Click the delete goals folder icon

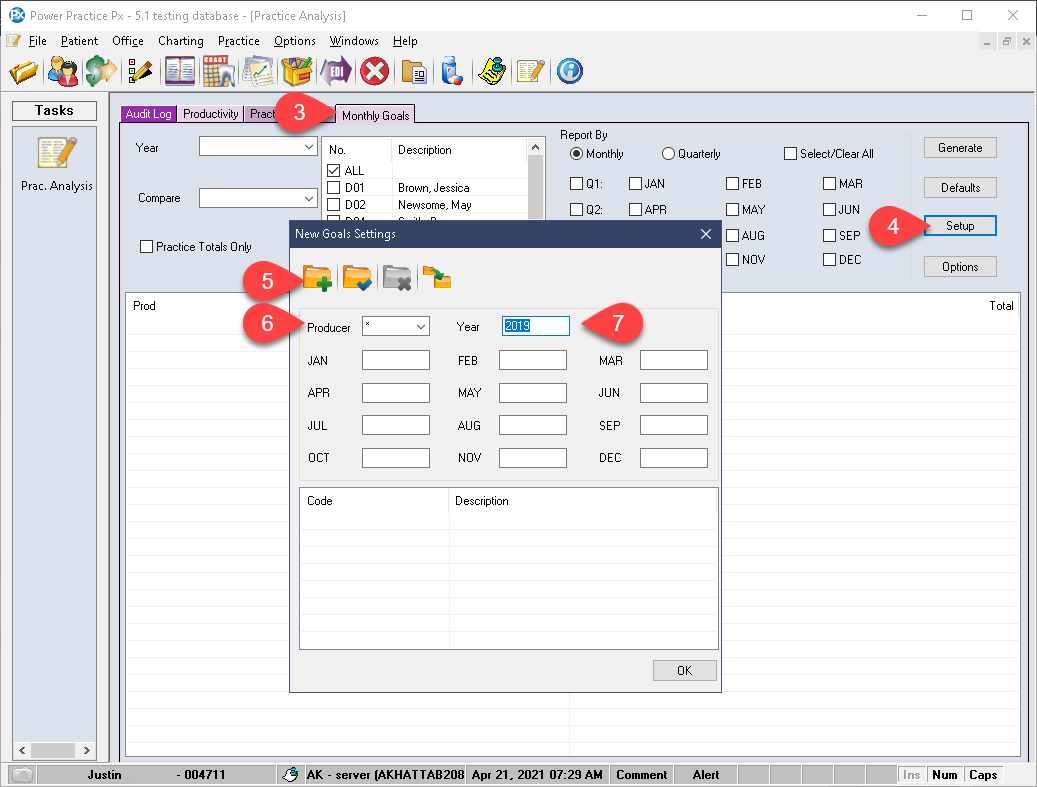(397, 278)
